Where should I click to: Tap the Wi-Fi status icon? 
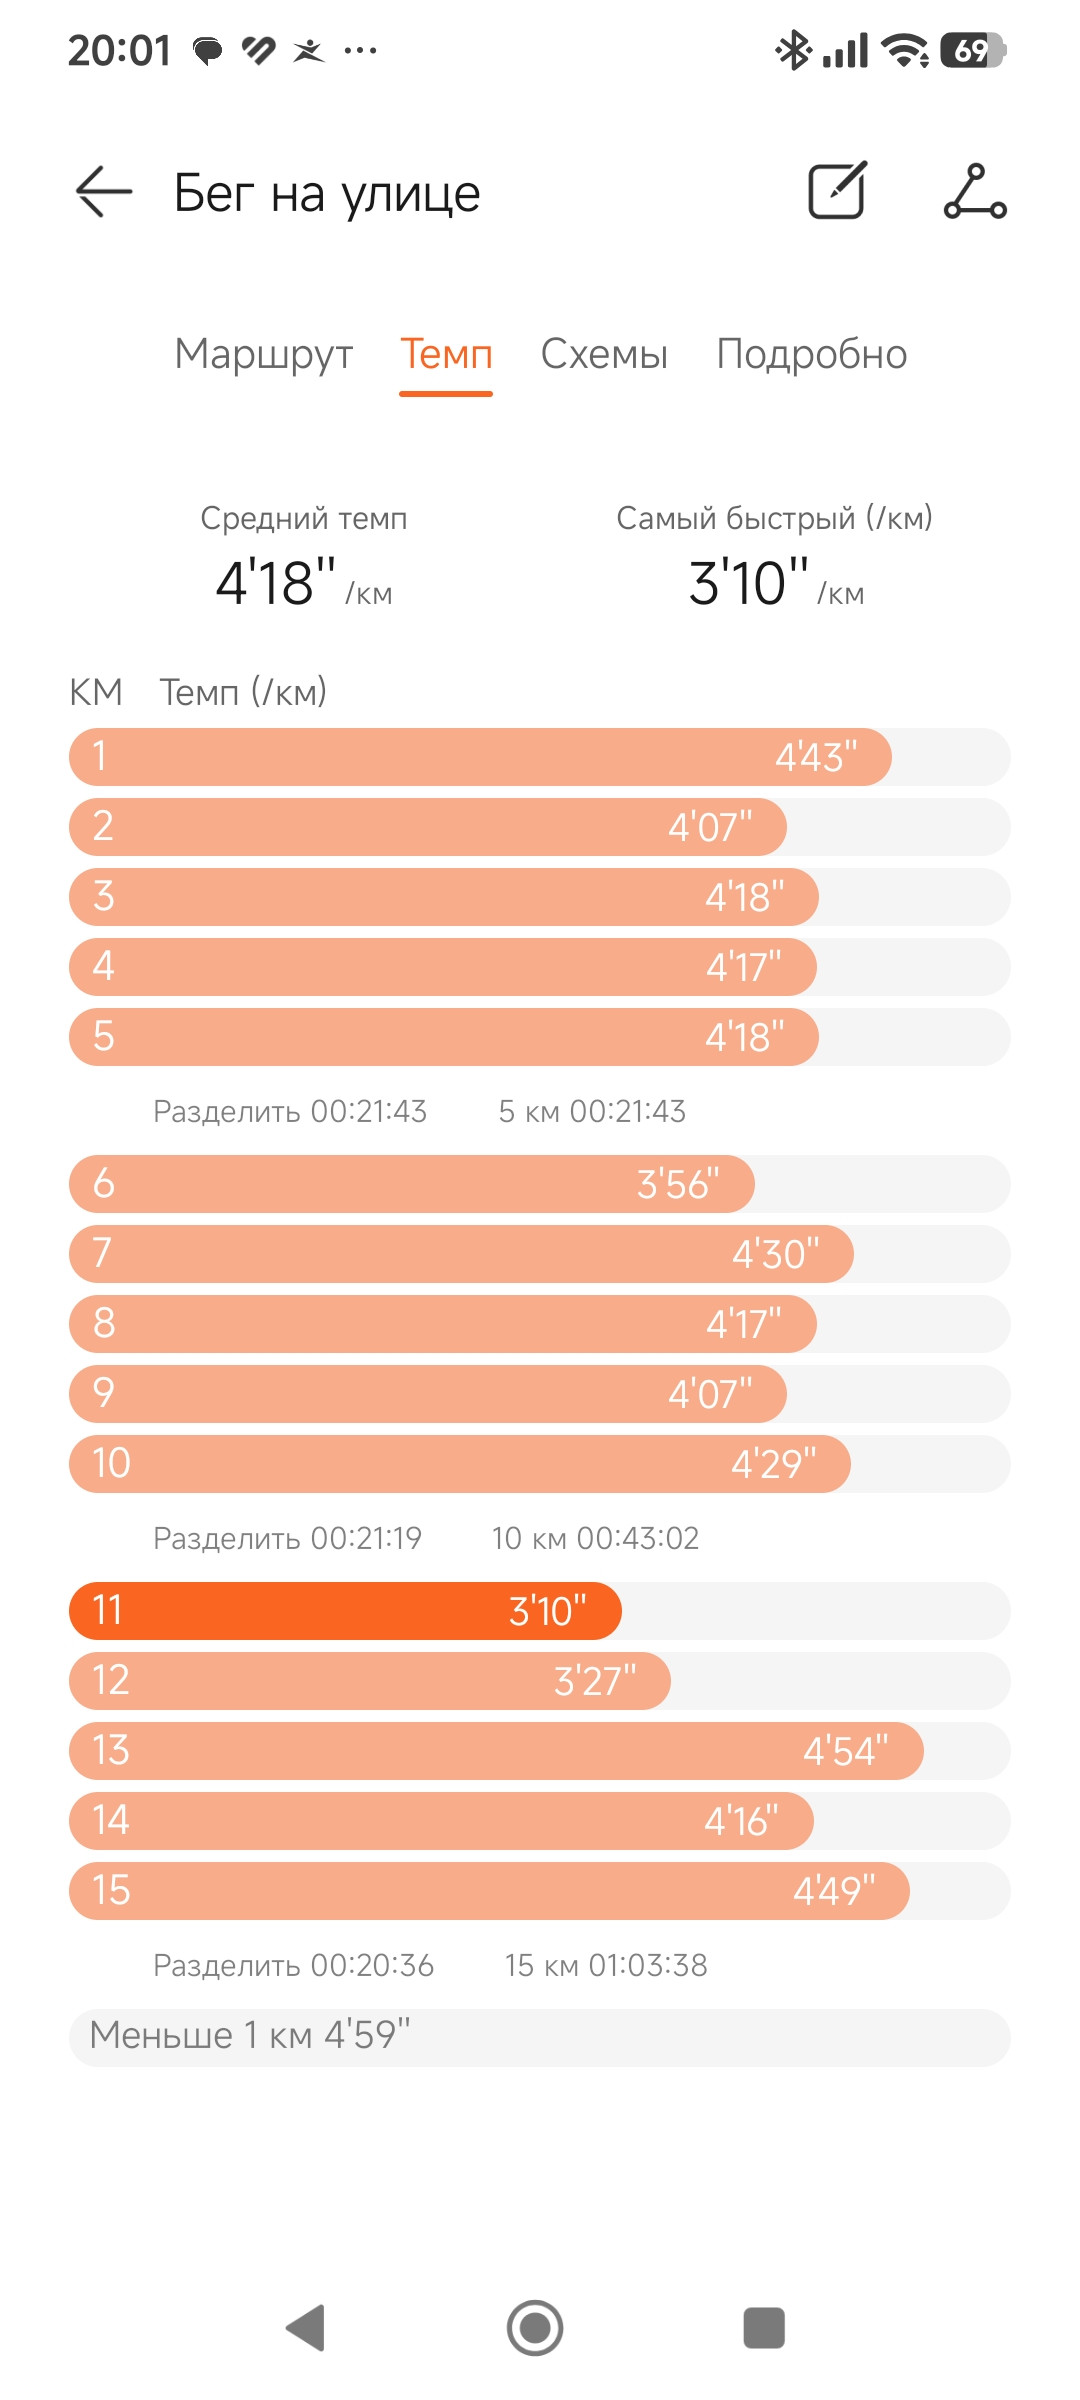click(905, 50)
